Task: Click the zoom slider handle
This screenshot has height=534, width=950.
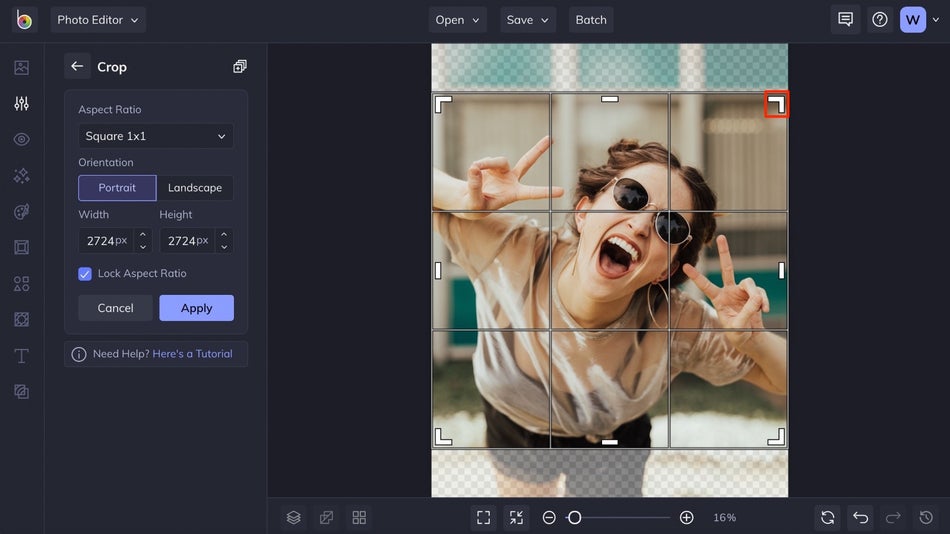Action: coord(574,517)
